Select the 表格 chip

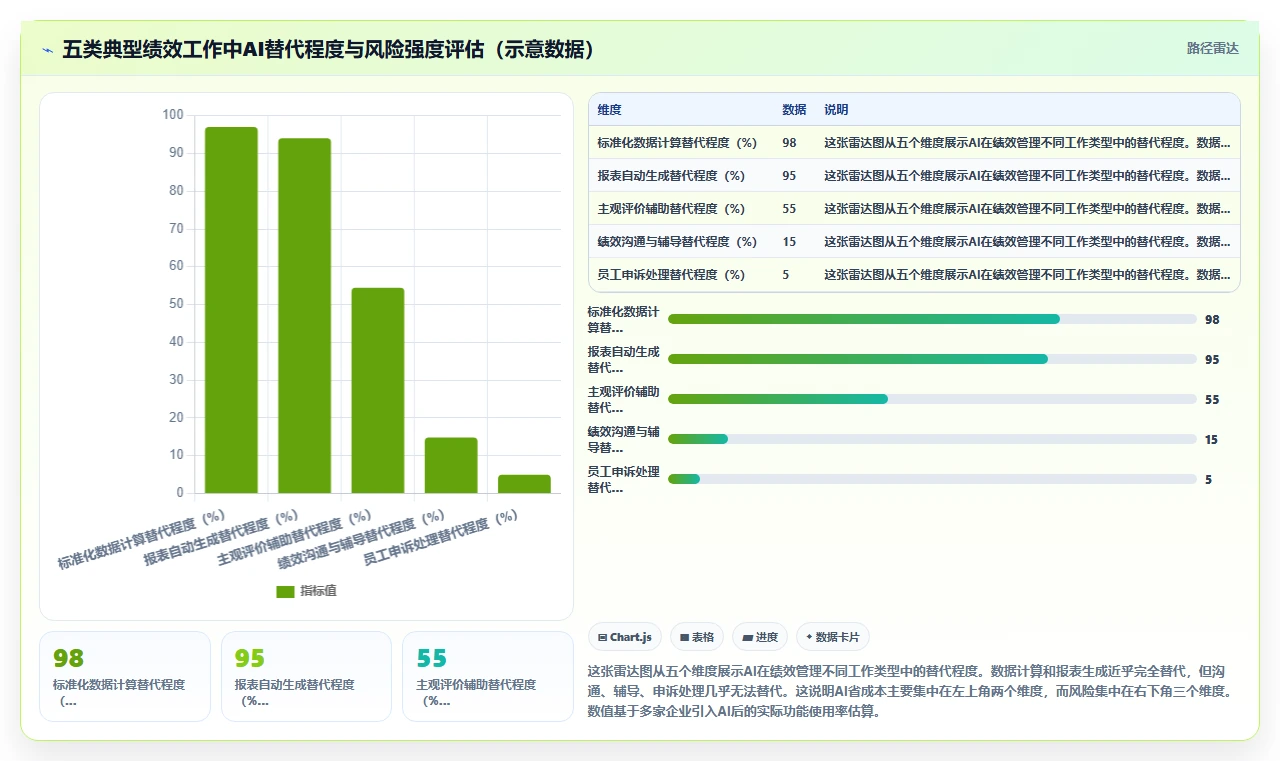coord(697,637)
